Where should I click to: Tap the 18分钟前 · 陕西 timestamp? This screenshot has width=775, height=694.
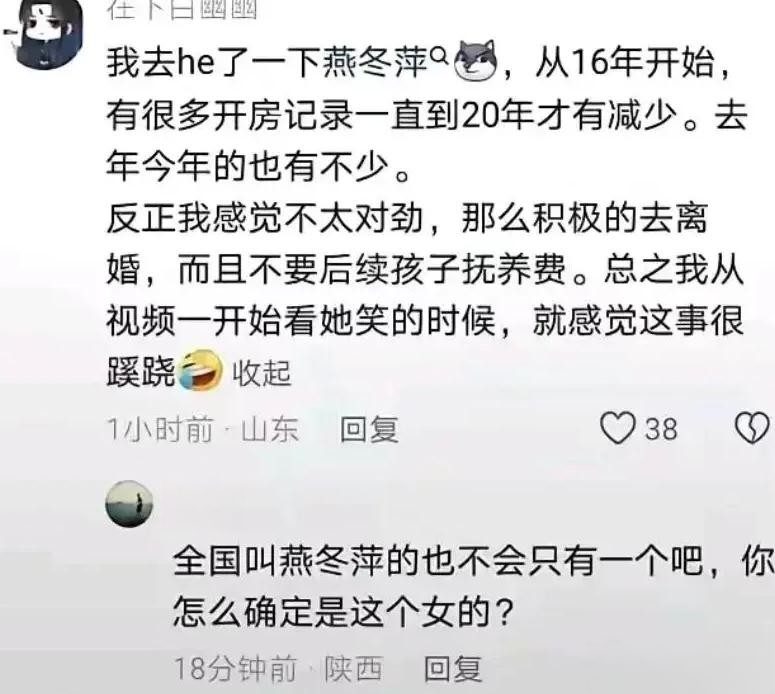(279, 669)
